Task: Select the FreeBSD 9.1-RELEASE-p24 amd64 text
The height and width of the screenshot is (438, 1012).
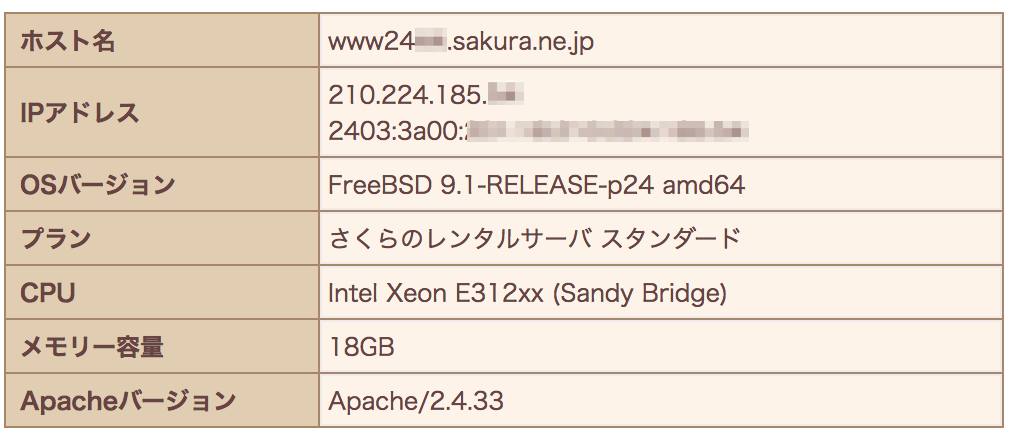Action: (537, 185)
